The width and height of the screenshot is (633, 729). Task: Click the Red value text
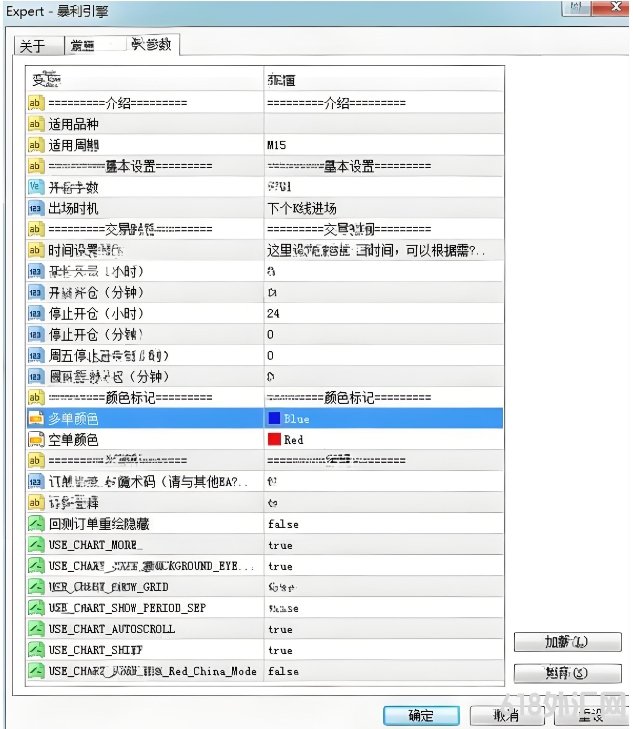293,440
